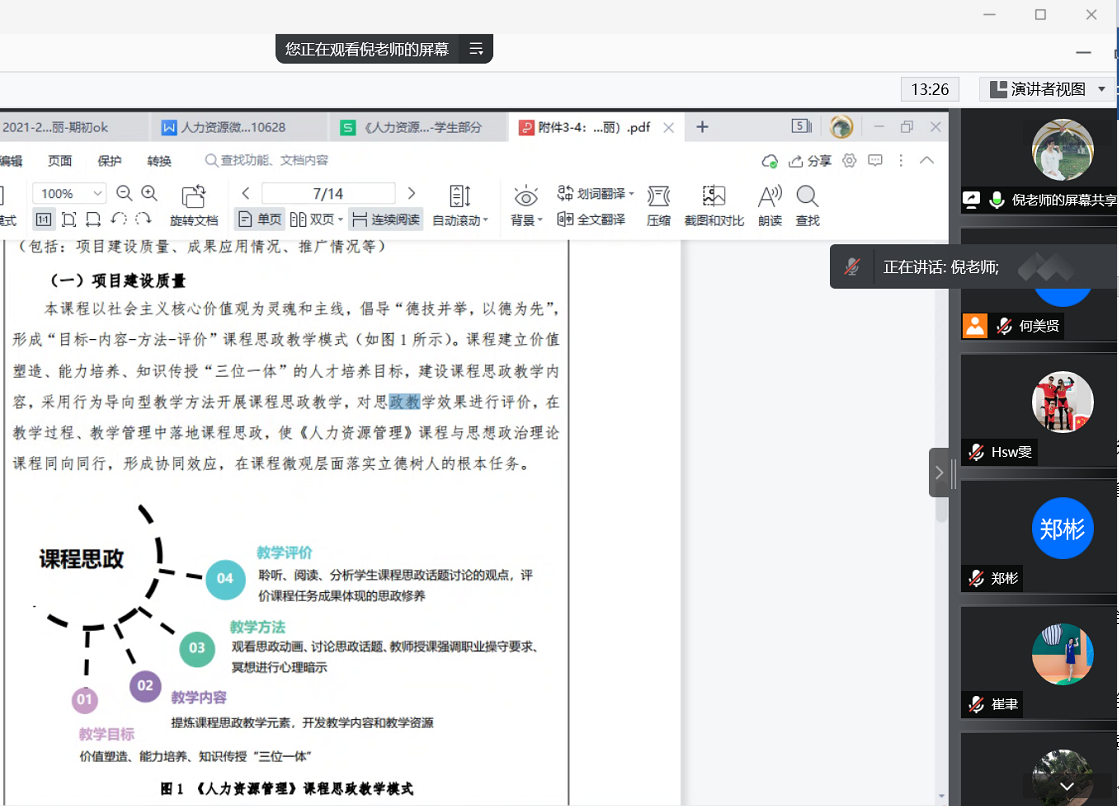Open the 转换 convert menu
Viewport: 1119px width, 806px height.
[159, 161]
